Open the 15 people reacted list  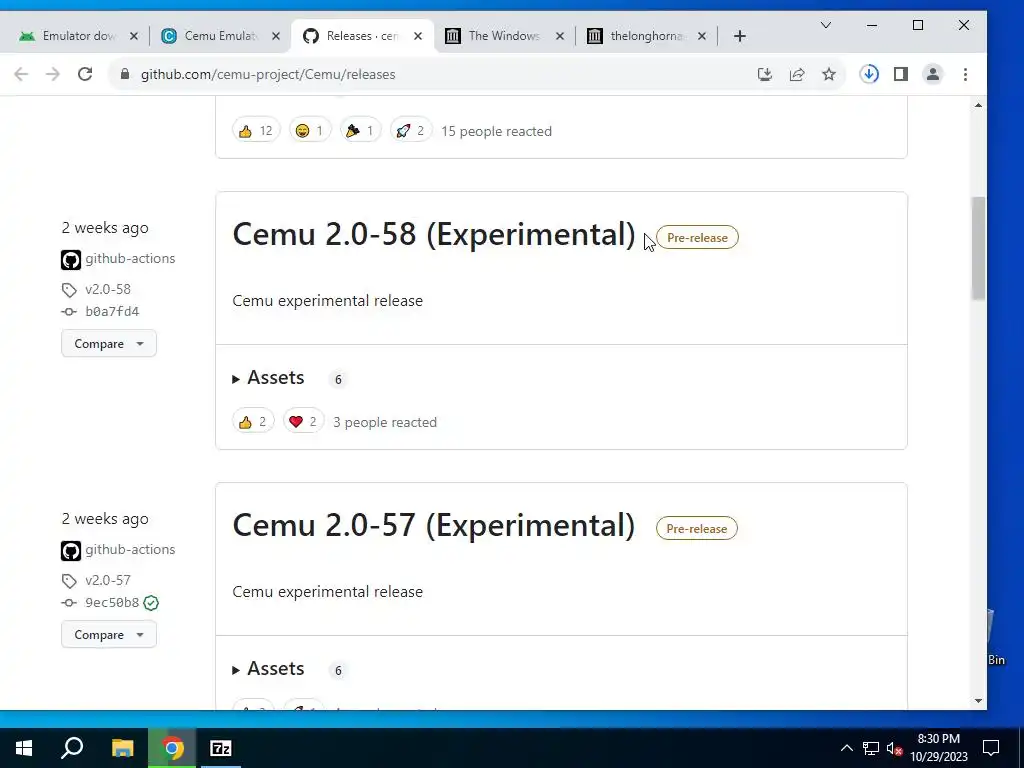pyautogui.click(x=496, y=131)
